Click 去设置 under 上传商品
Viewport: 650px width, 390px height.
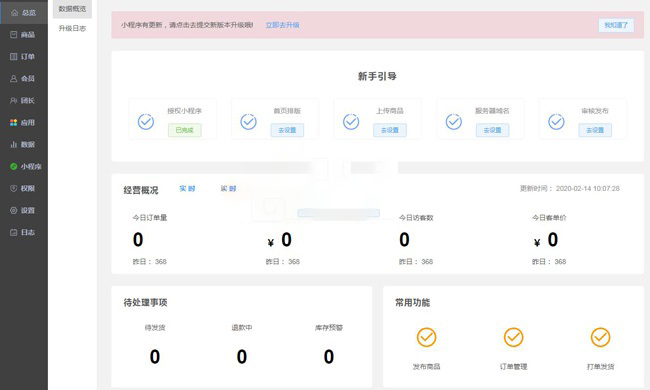(x=390, y=130)
